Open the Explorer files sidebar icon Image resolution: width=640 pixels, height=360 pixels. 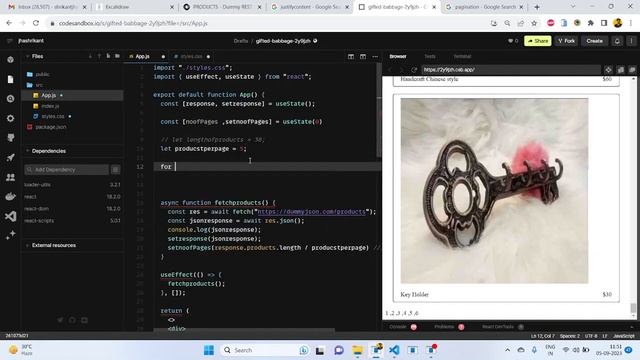coord(11,79)
